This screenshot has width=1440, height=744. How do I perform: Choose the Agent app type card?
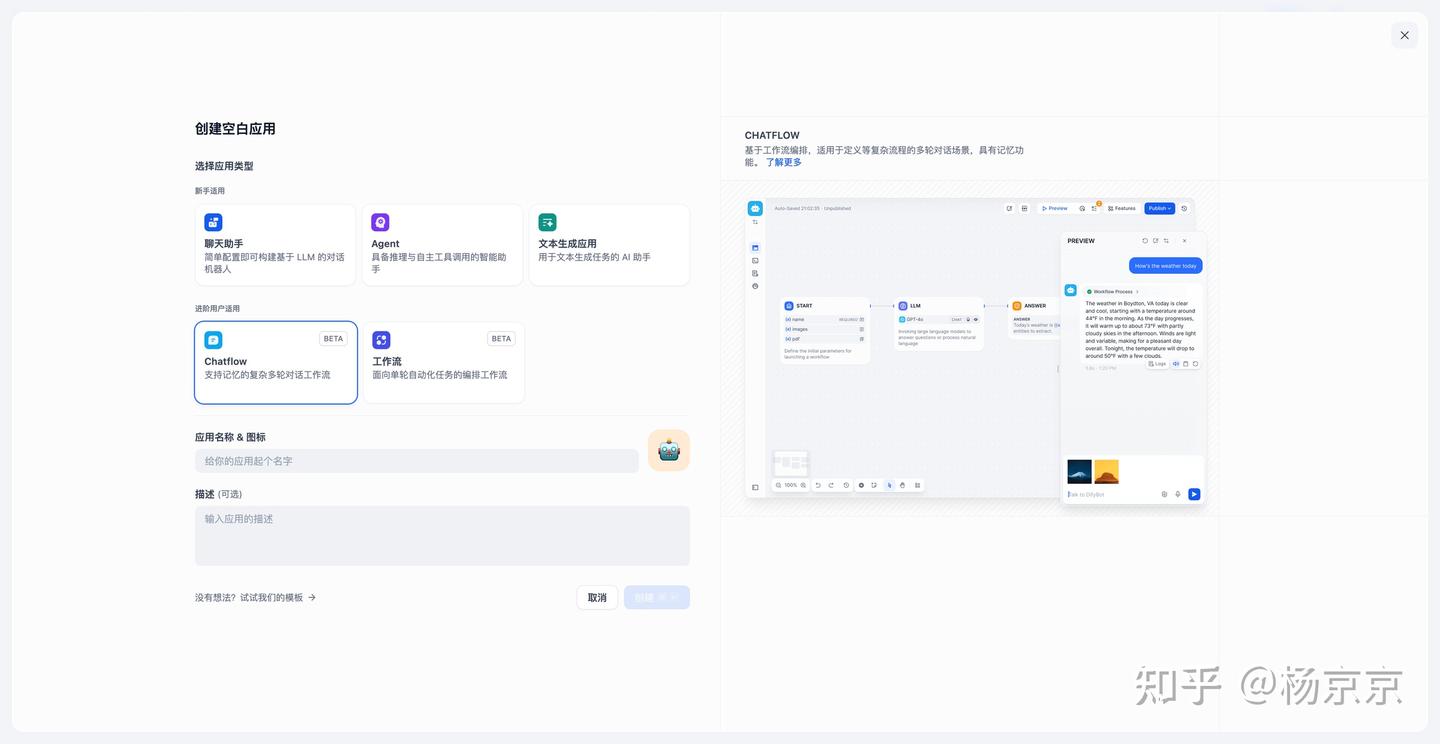(x=442, y=245)
